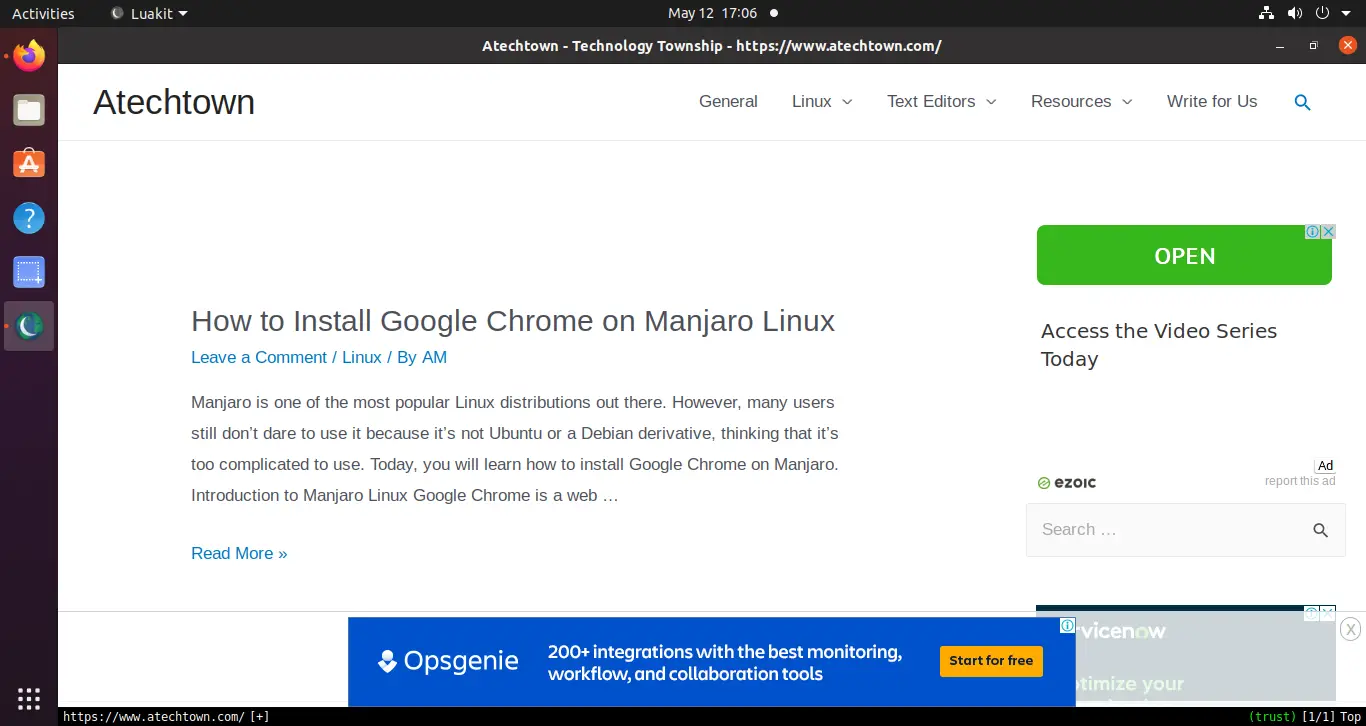
Task: Launch Ubuntu Software from the dock
Action: pyautogui.click(x=29, y=164)
